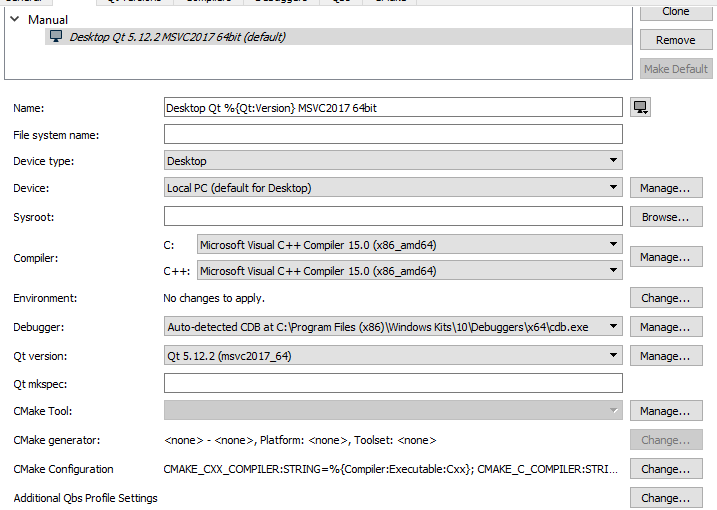Viewport: 717px width, 510px height.
Task: Click Change for Additional Qbs Profile Settings
Action: pyautogui.click(x=666, y=498)
